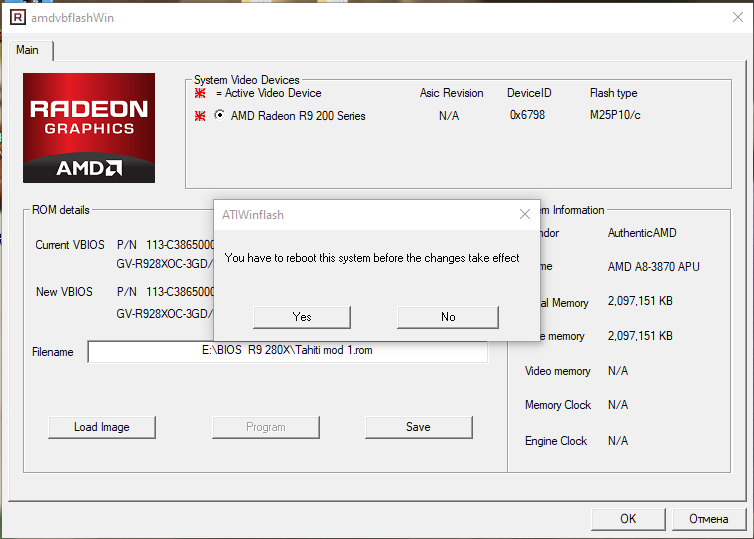The image size is (754, 539).
Task: Click the AuthenticAMD vendor text
Action: [x=642, y=233]
